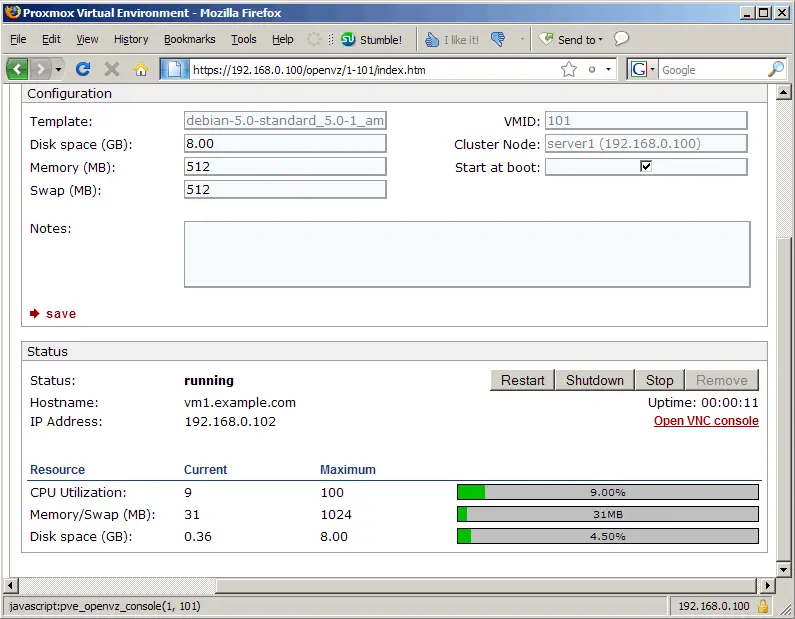Toggle the Start at boot checkbox
The image size is (795, 619).
click(646, 167)
